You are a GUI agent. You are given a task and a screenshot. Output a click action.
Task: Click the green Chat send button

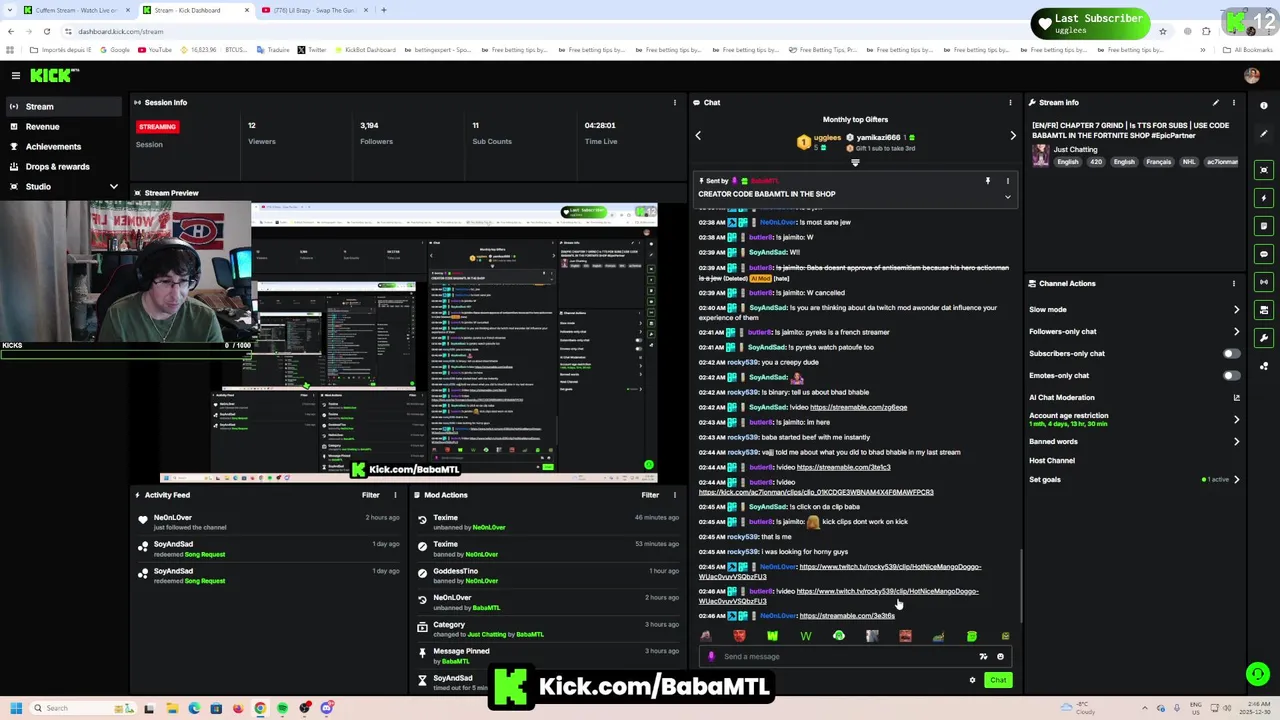[998, 680]
